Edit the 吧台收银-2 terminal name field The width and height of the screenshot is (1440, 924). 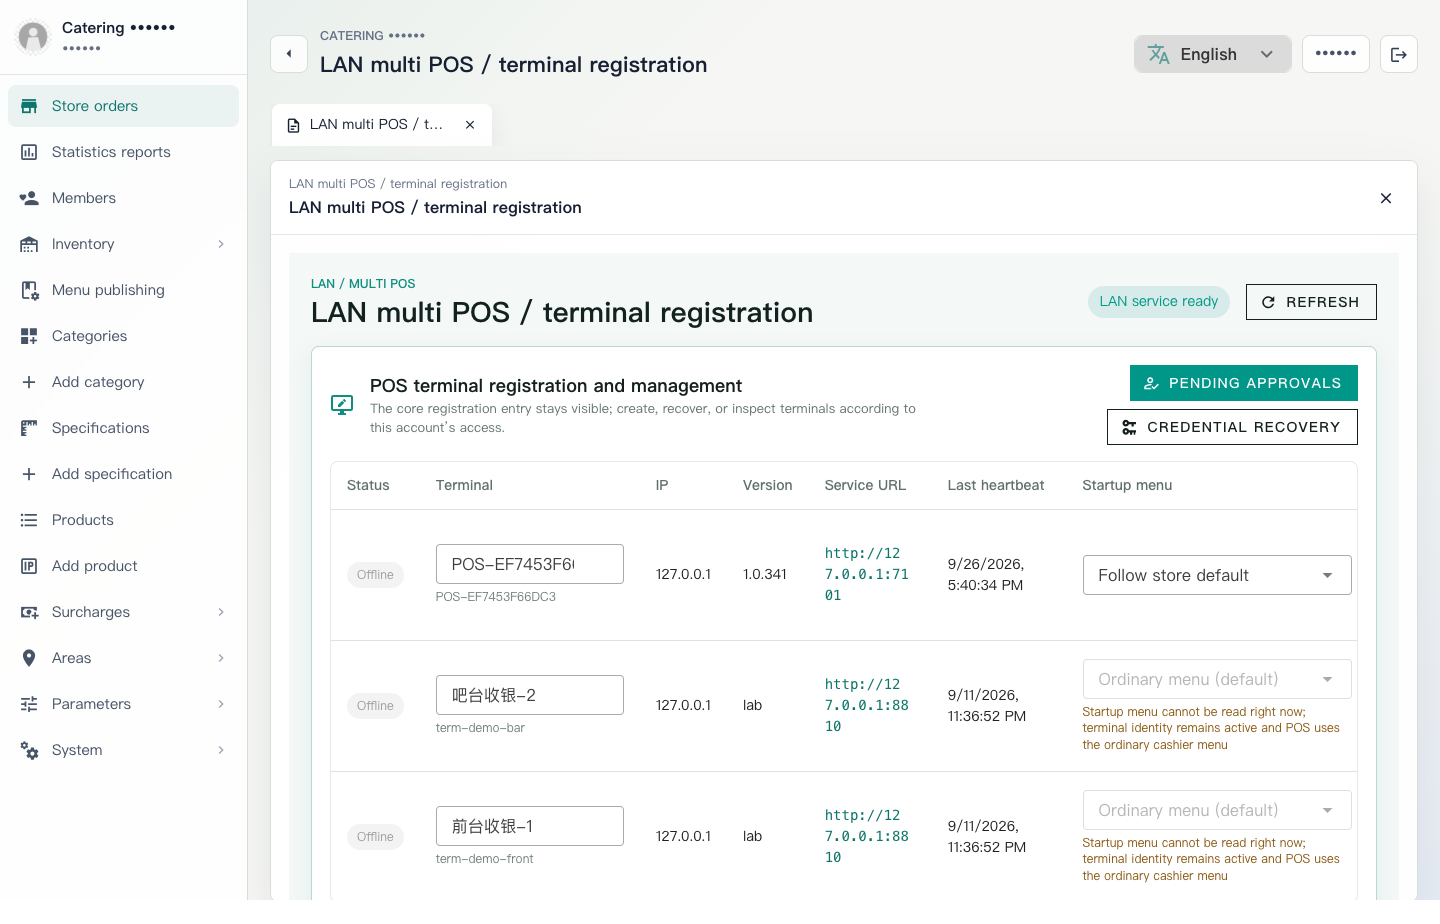click(529, 695)
